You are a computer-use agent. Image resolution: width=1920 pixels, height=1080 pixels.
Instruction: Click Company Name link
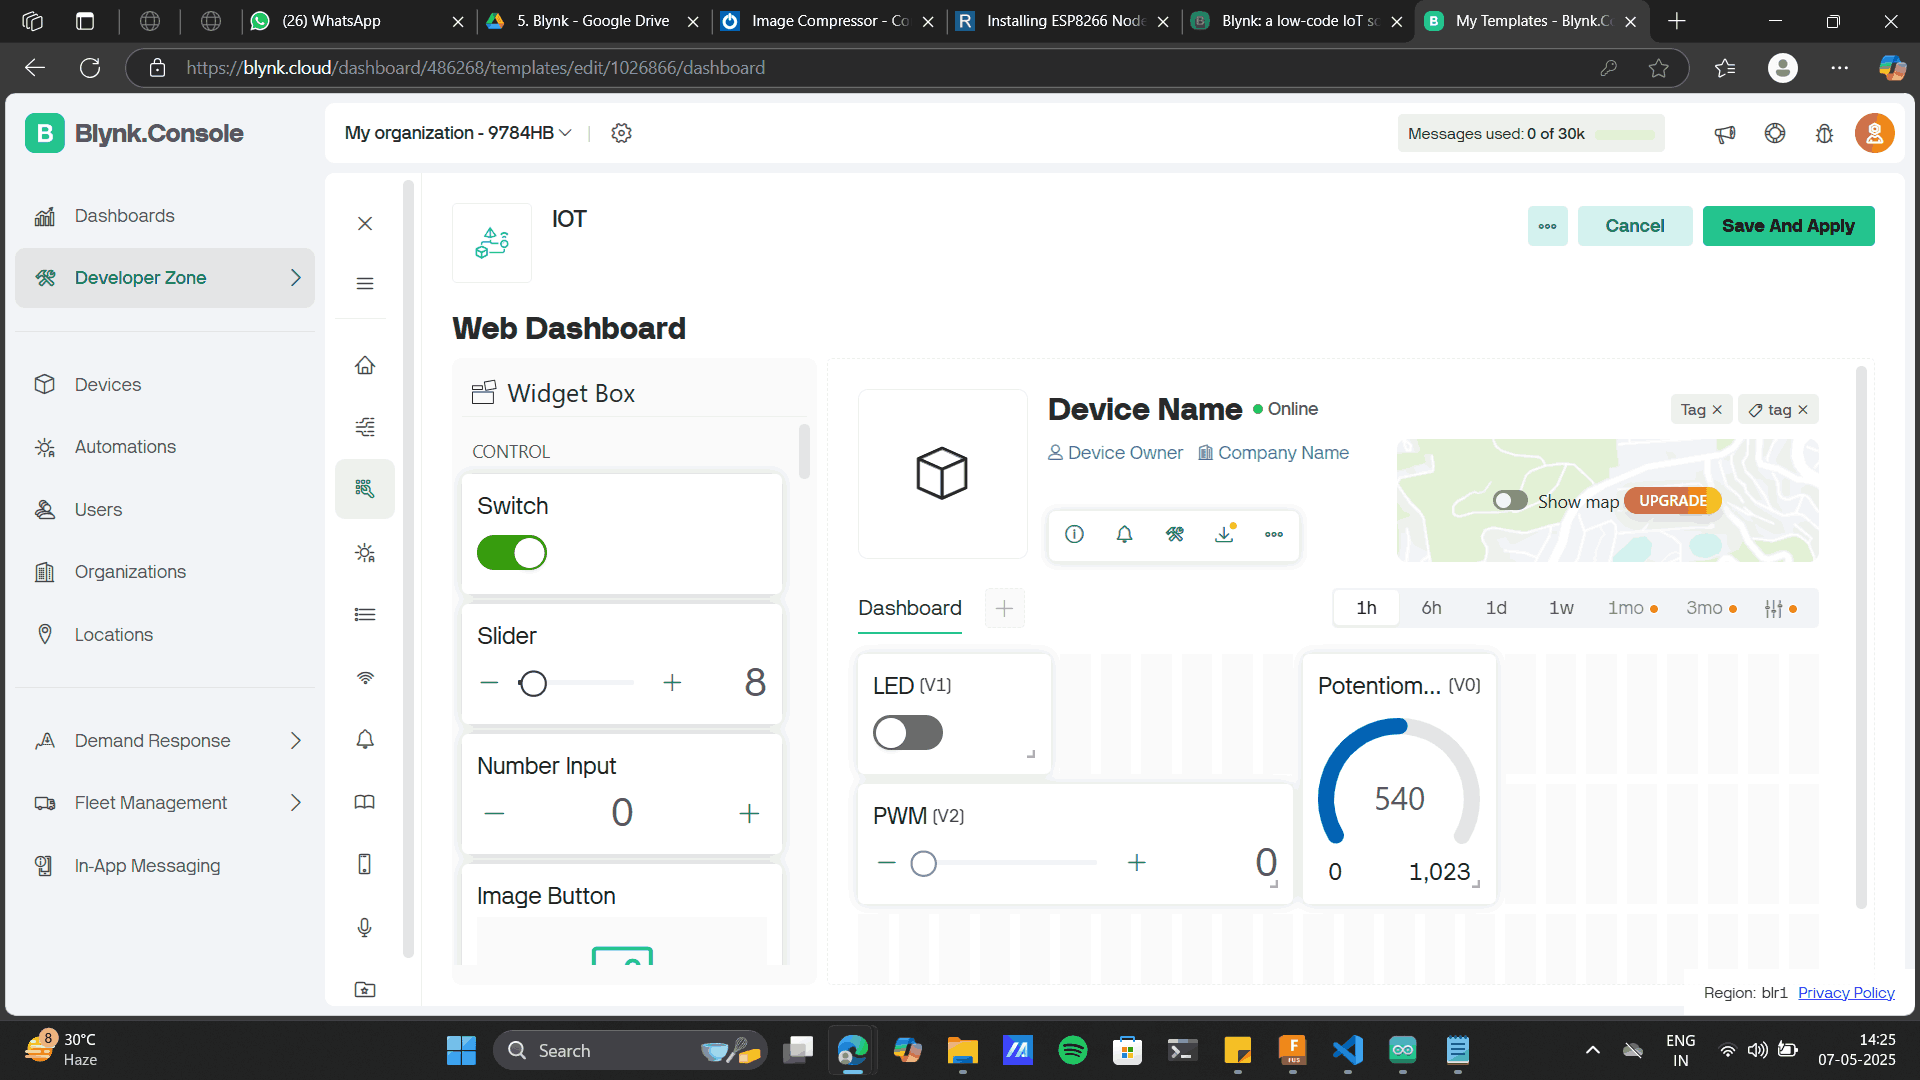(1273, 453)
